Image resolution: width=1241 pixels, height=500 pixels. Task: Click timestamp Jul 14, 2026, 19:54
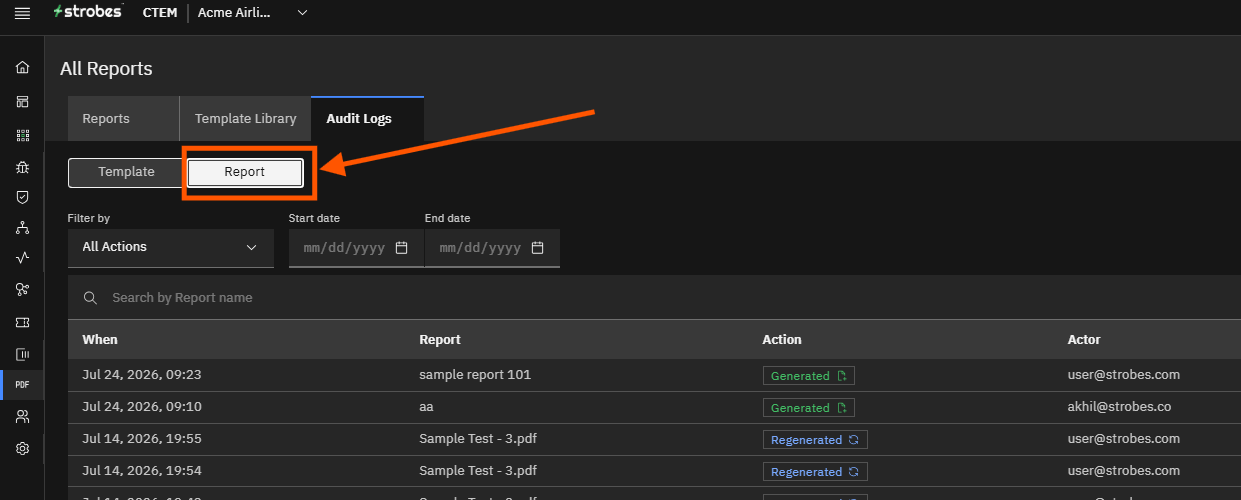(142, 471)
